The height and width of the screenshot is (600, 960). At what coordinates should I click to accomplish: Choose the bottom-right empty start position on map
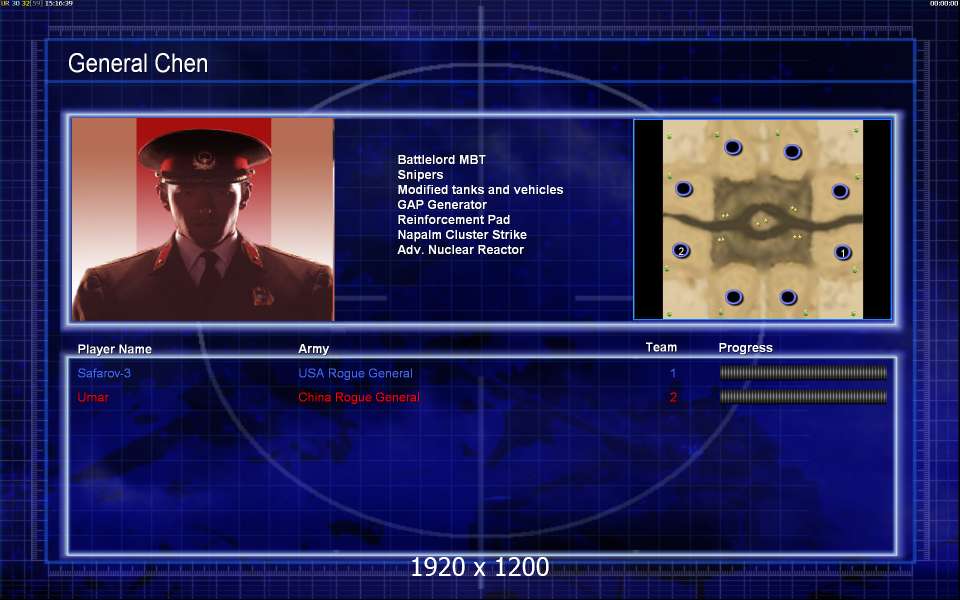coord(788,298)
